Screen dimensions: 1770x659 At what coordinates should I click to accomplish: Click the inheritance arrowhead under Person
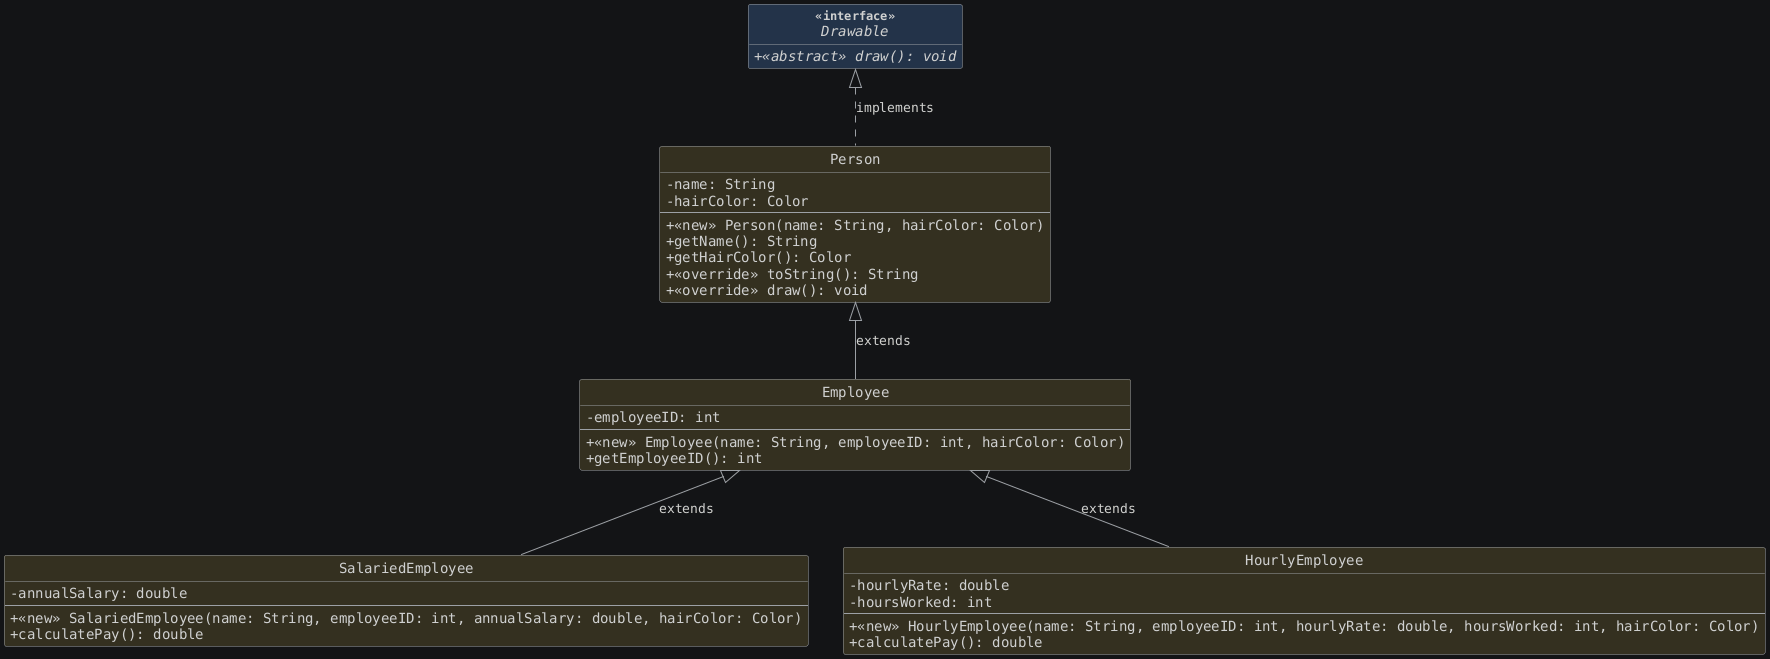(x=855, y=312)
